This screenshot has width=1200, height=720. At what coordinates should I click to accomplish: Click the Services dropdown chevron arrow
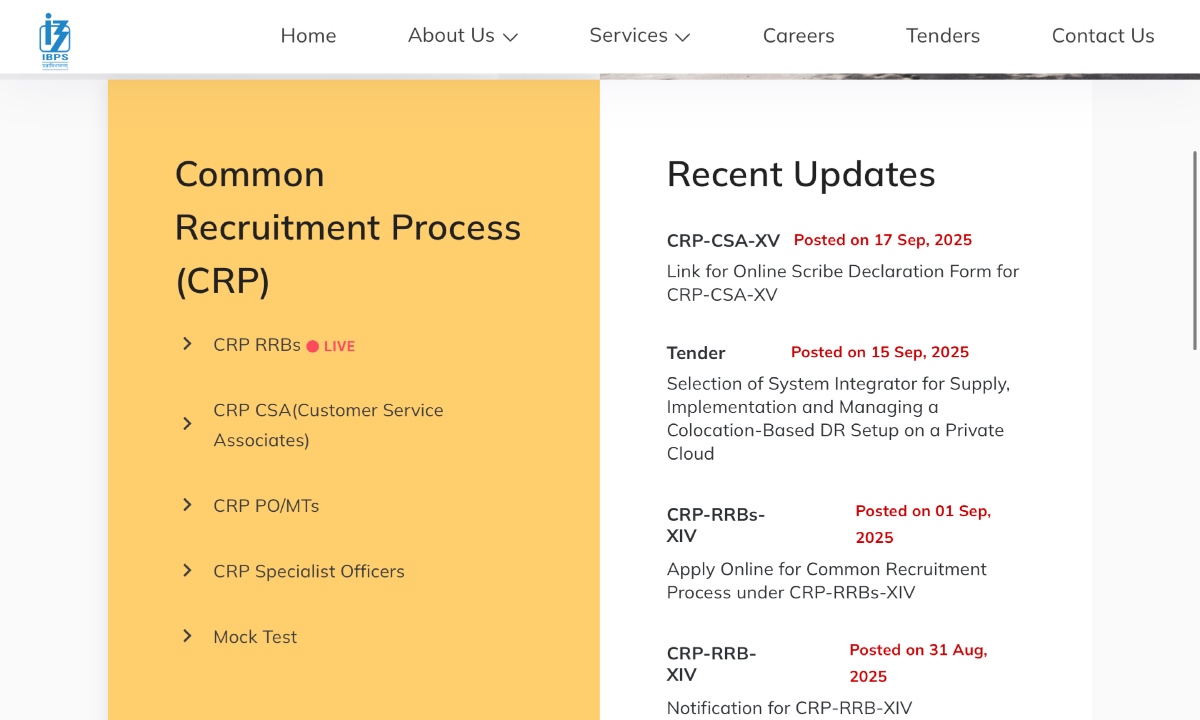tap(682, 37)
